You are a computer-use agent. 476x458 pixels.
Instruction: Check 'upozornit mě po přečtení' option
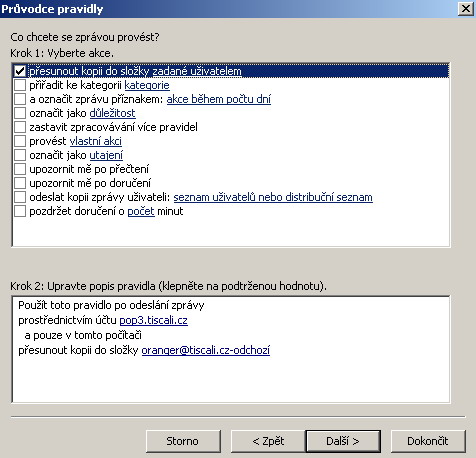tap(20, 169)
